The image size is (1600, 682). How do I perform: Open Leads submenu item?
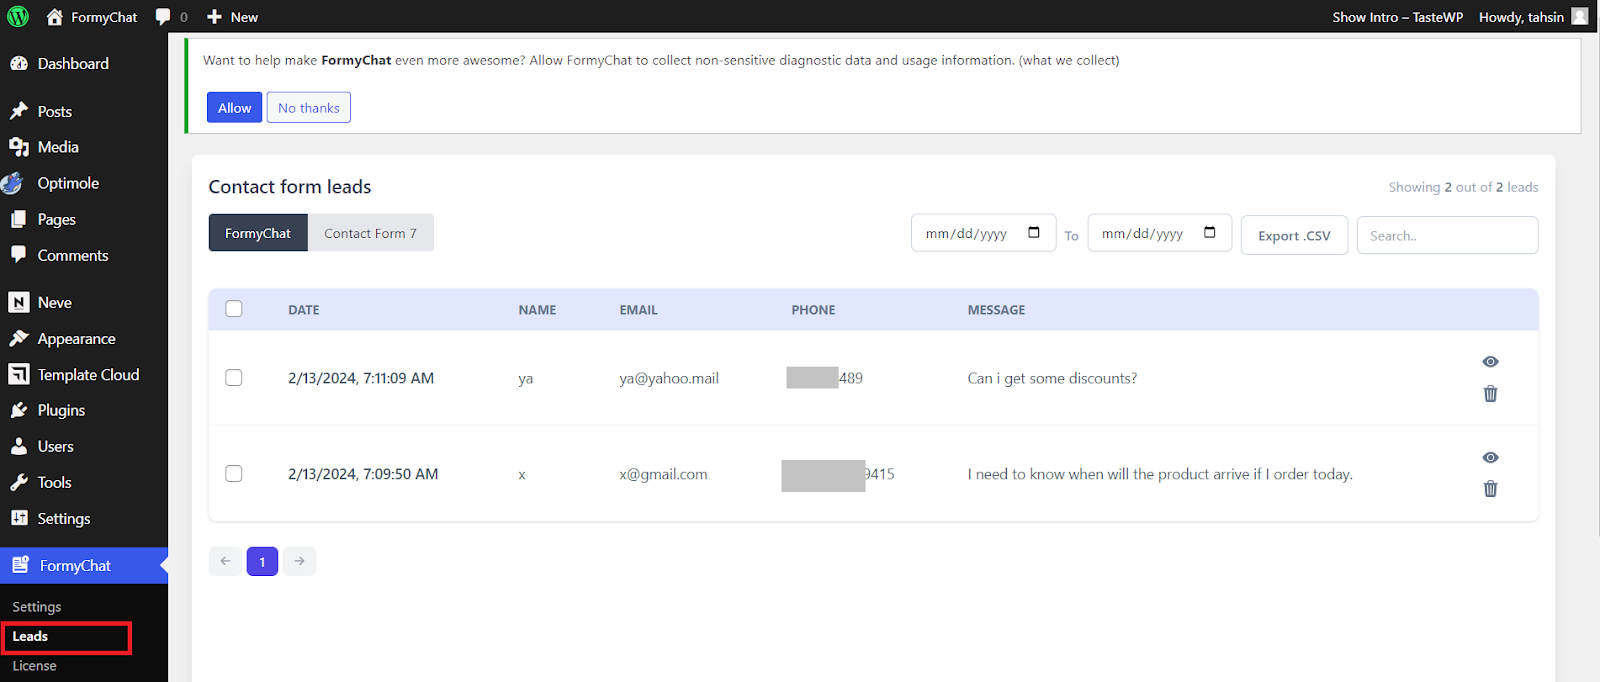point(30,636)
